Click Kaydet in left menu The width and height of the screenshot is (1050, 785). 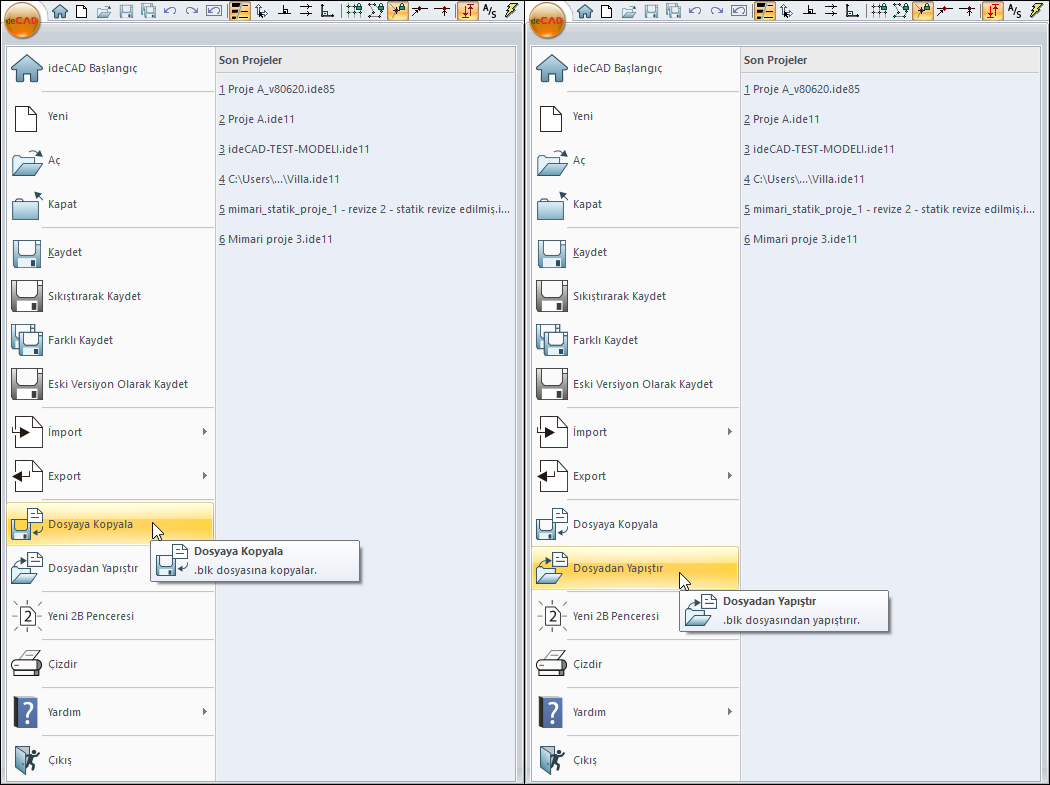pyautogui.click(x=110, y=252)
